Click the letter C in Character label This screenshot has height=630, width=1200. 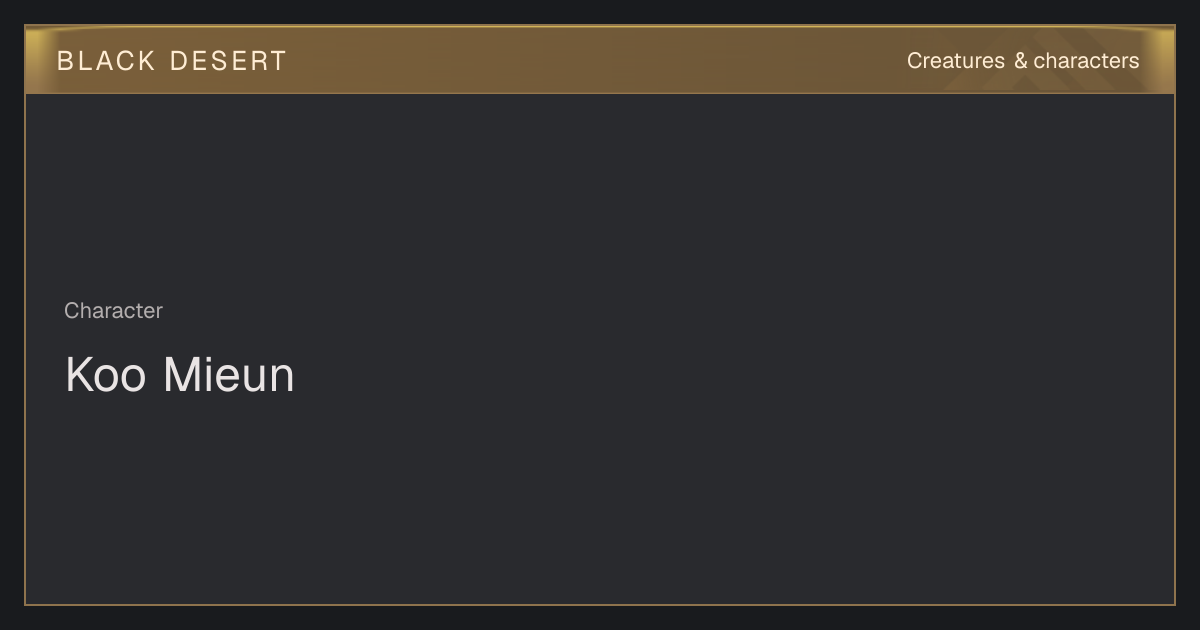pyautogui.click(x=72, y=311)
